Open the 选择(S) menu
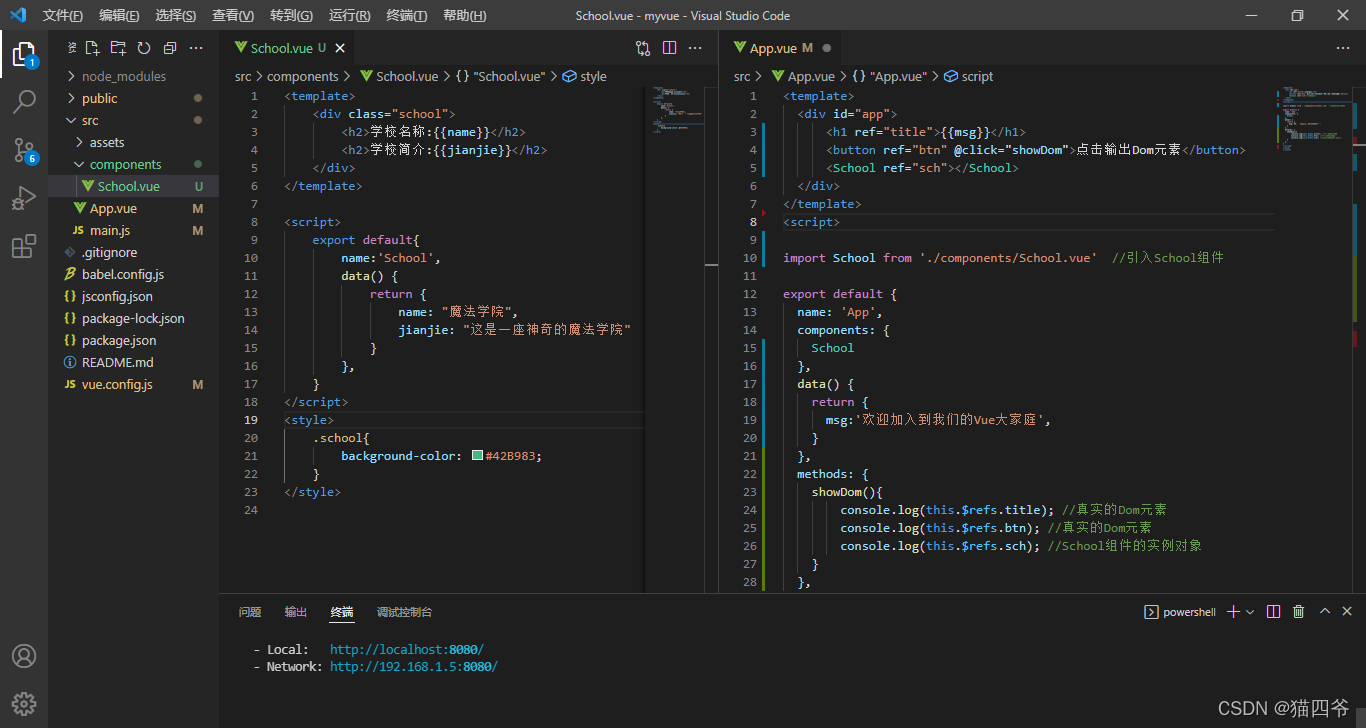 pyautogui.click(x=176, y=15)
